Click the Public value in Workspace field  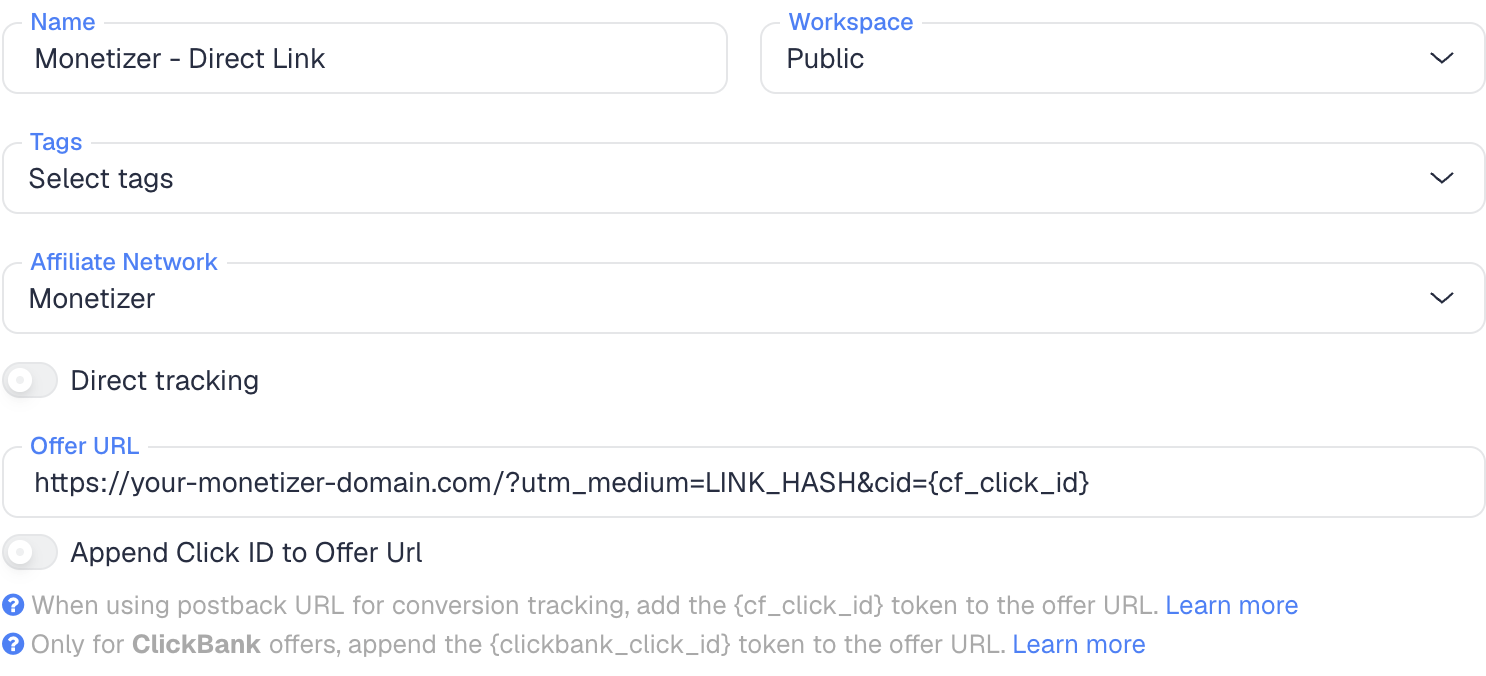coord(825,58)
